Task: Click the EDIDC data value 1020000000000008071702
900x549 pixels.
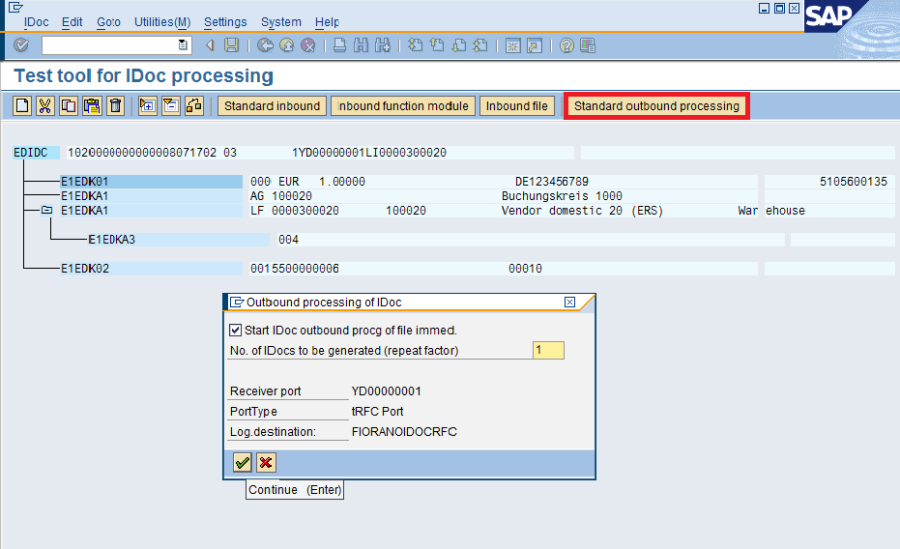Action: click(x=142, y=153)
